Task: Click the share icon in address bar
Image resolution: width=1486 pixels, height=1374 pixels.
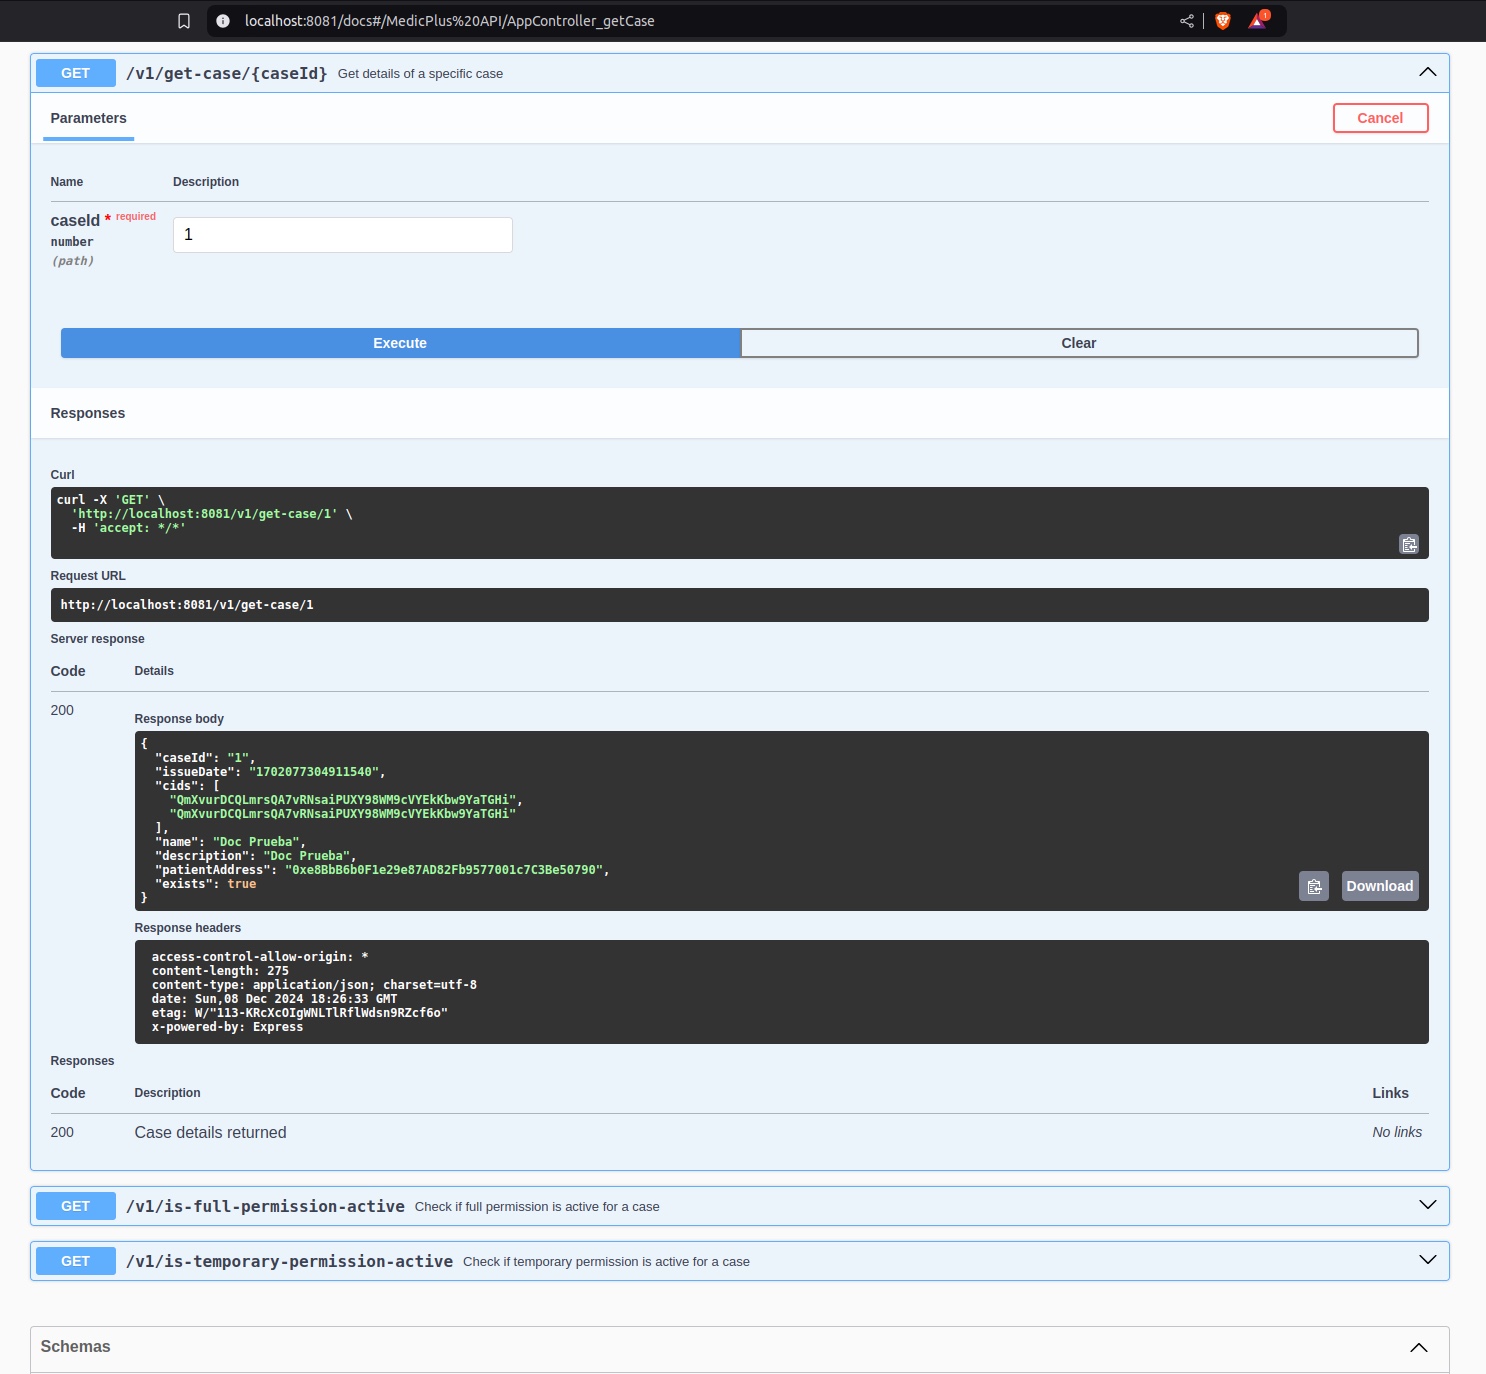Action: pos(1187,21)
